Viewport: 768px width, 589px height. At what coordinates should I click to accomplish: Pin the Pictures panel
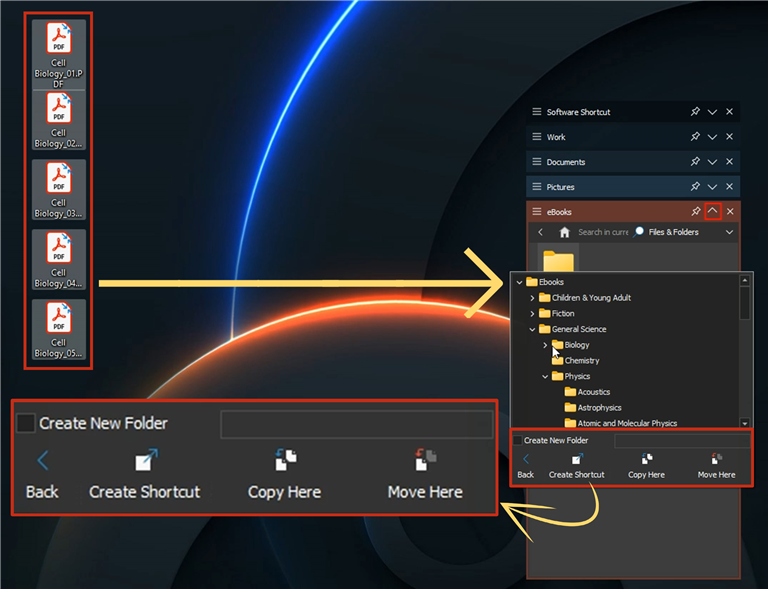coord(695,187)
